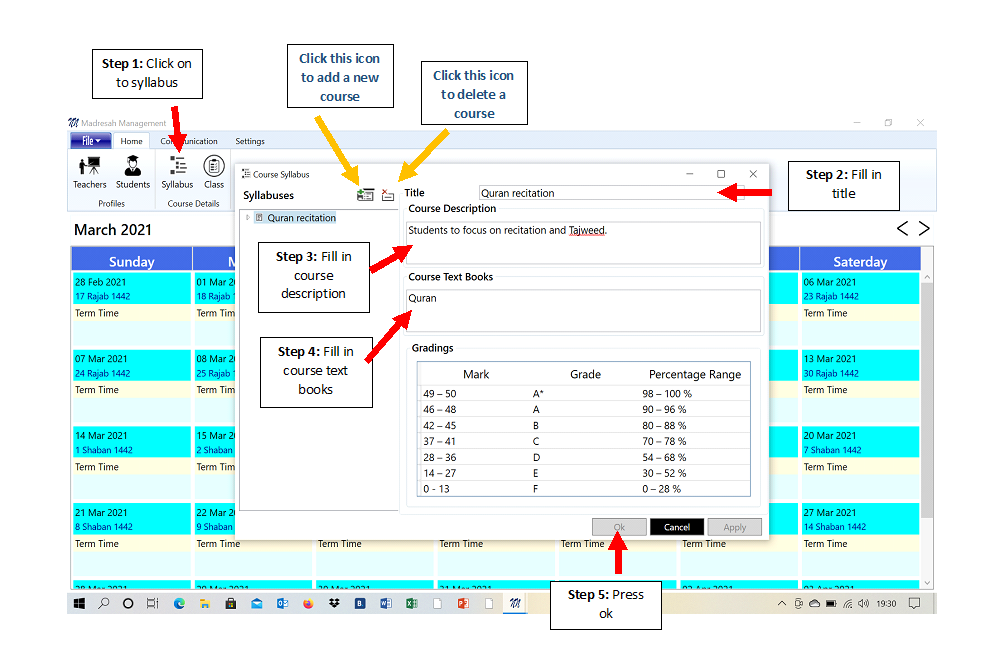Go to previous month arrow
This screenshot has width=1003, height=660.
pyautogui.click(x=902, y=229)
